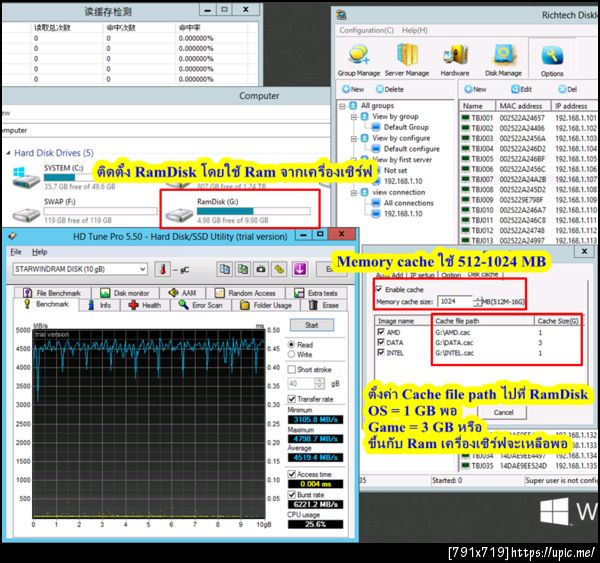Click the copy text icon in HD Tune toolbar
The image size is (600, 563).
[225, 269]
